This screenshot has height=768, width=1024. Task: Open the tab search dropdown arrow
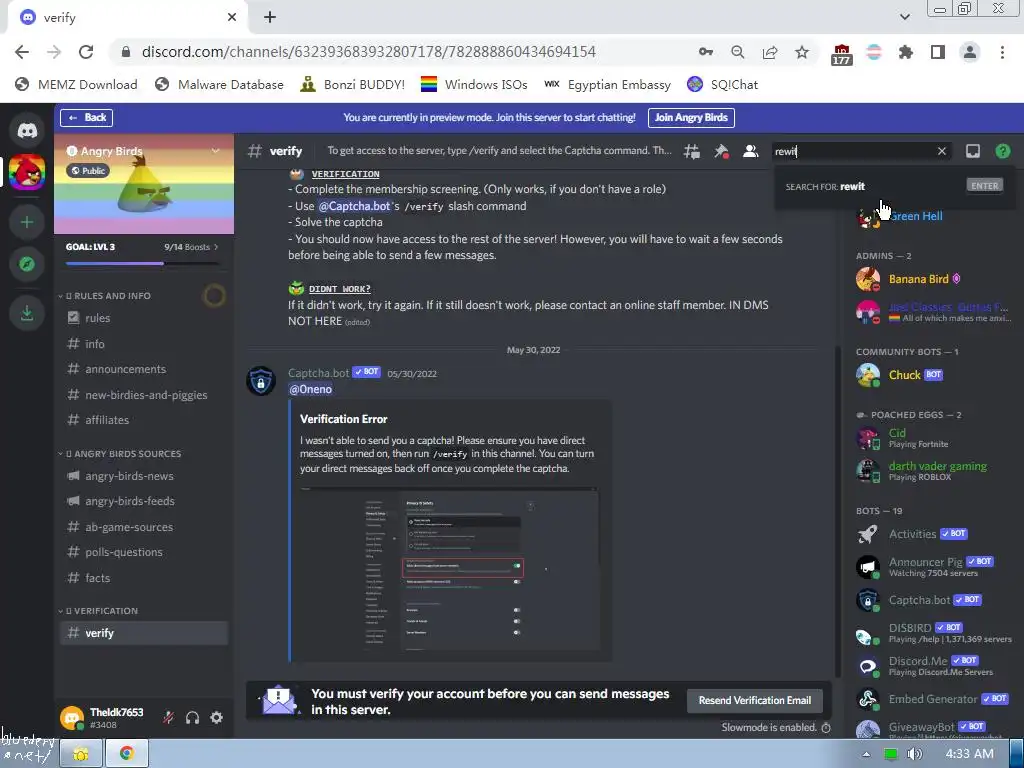coord(904,17)
